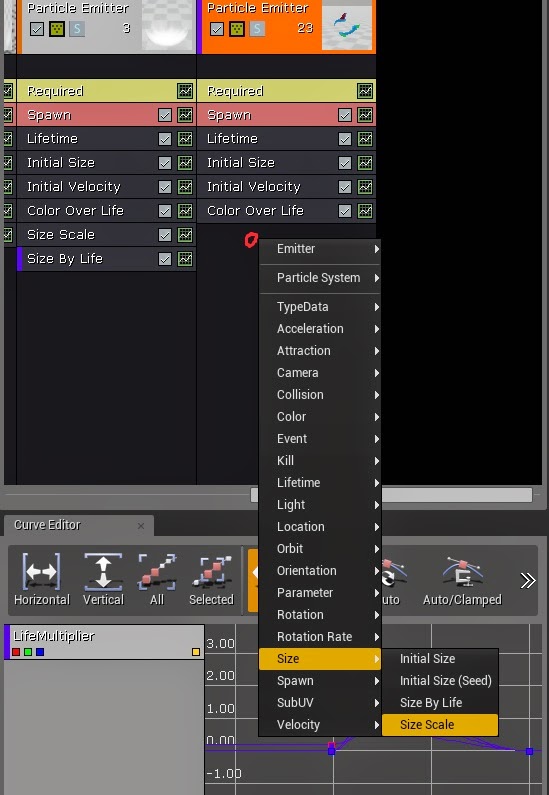The width and height of the screenshot is (549, 795).
Task: Open curve graph for orange emitter's Initial Velocity module
Action: [365, 187]
